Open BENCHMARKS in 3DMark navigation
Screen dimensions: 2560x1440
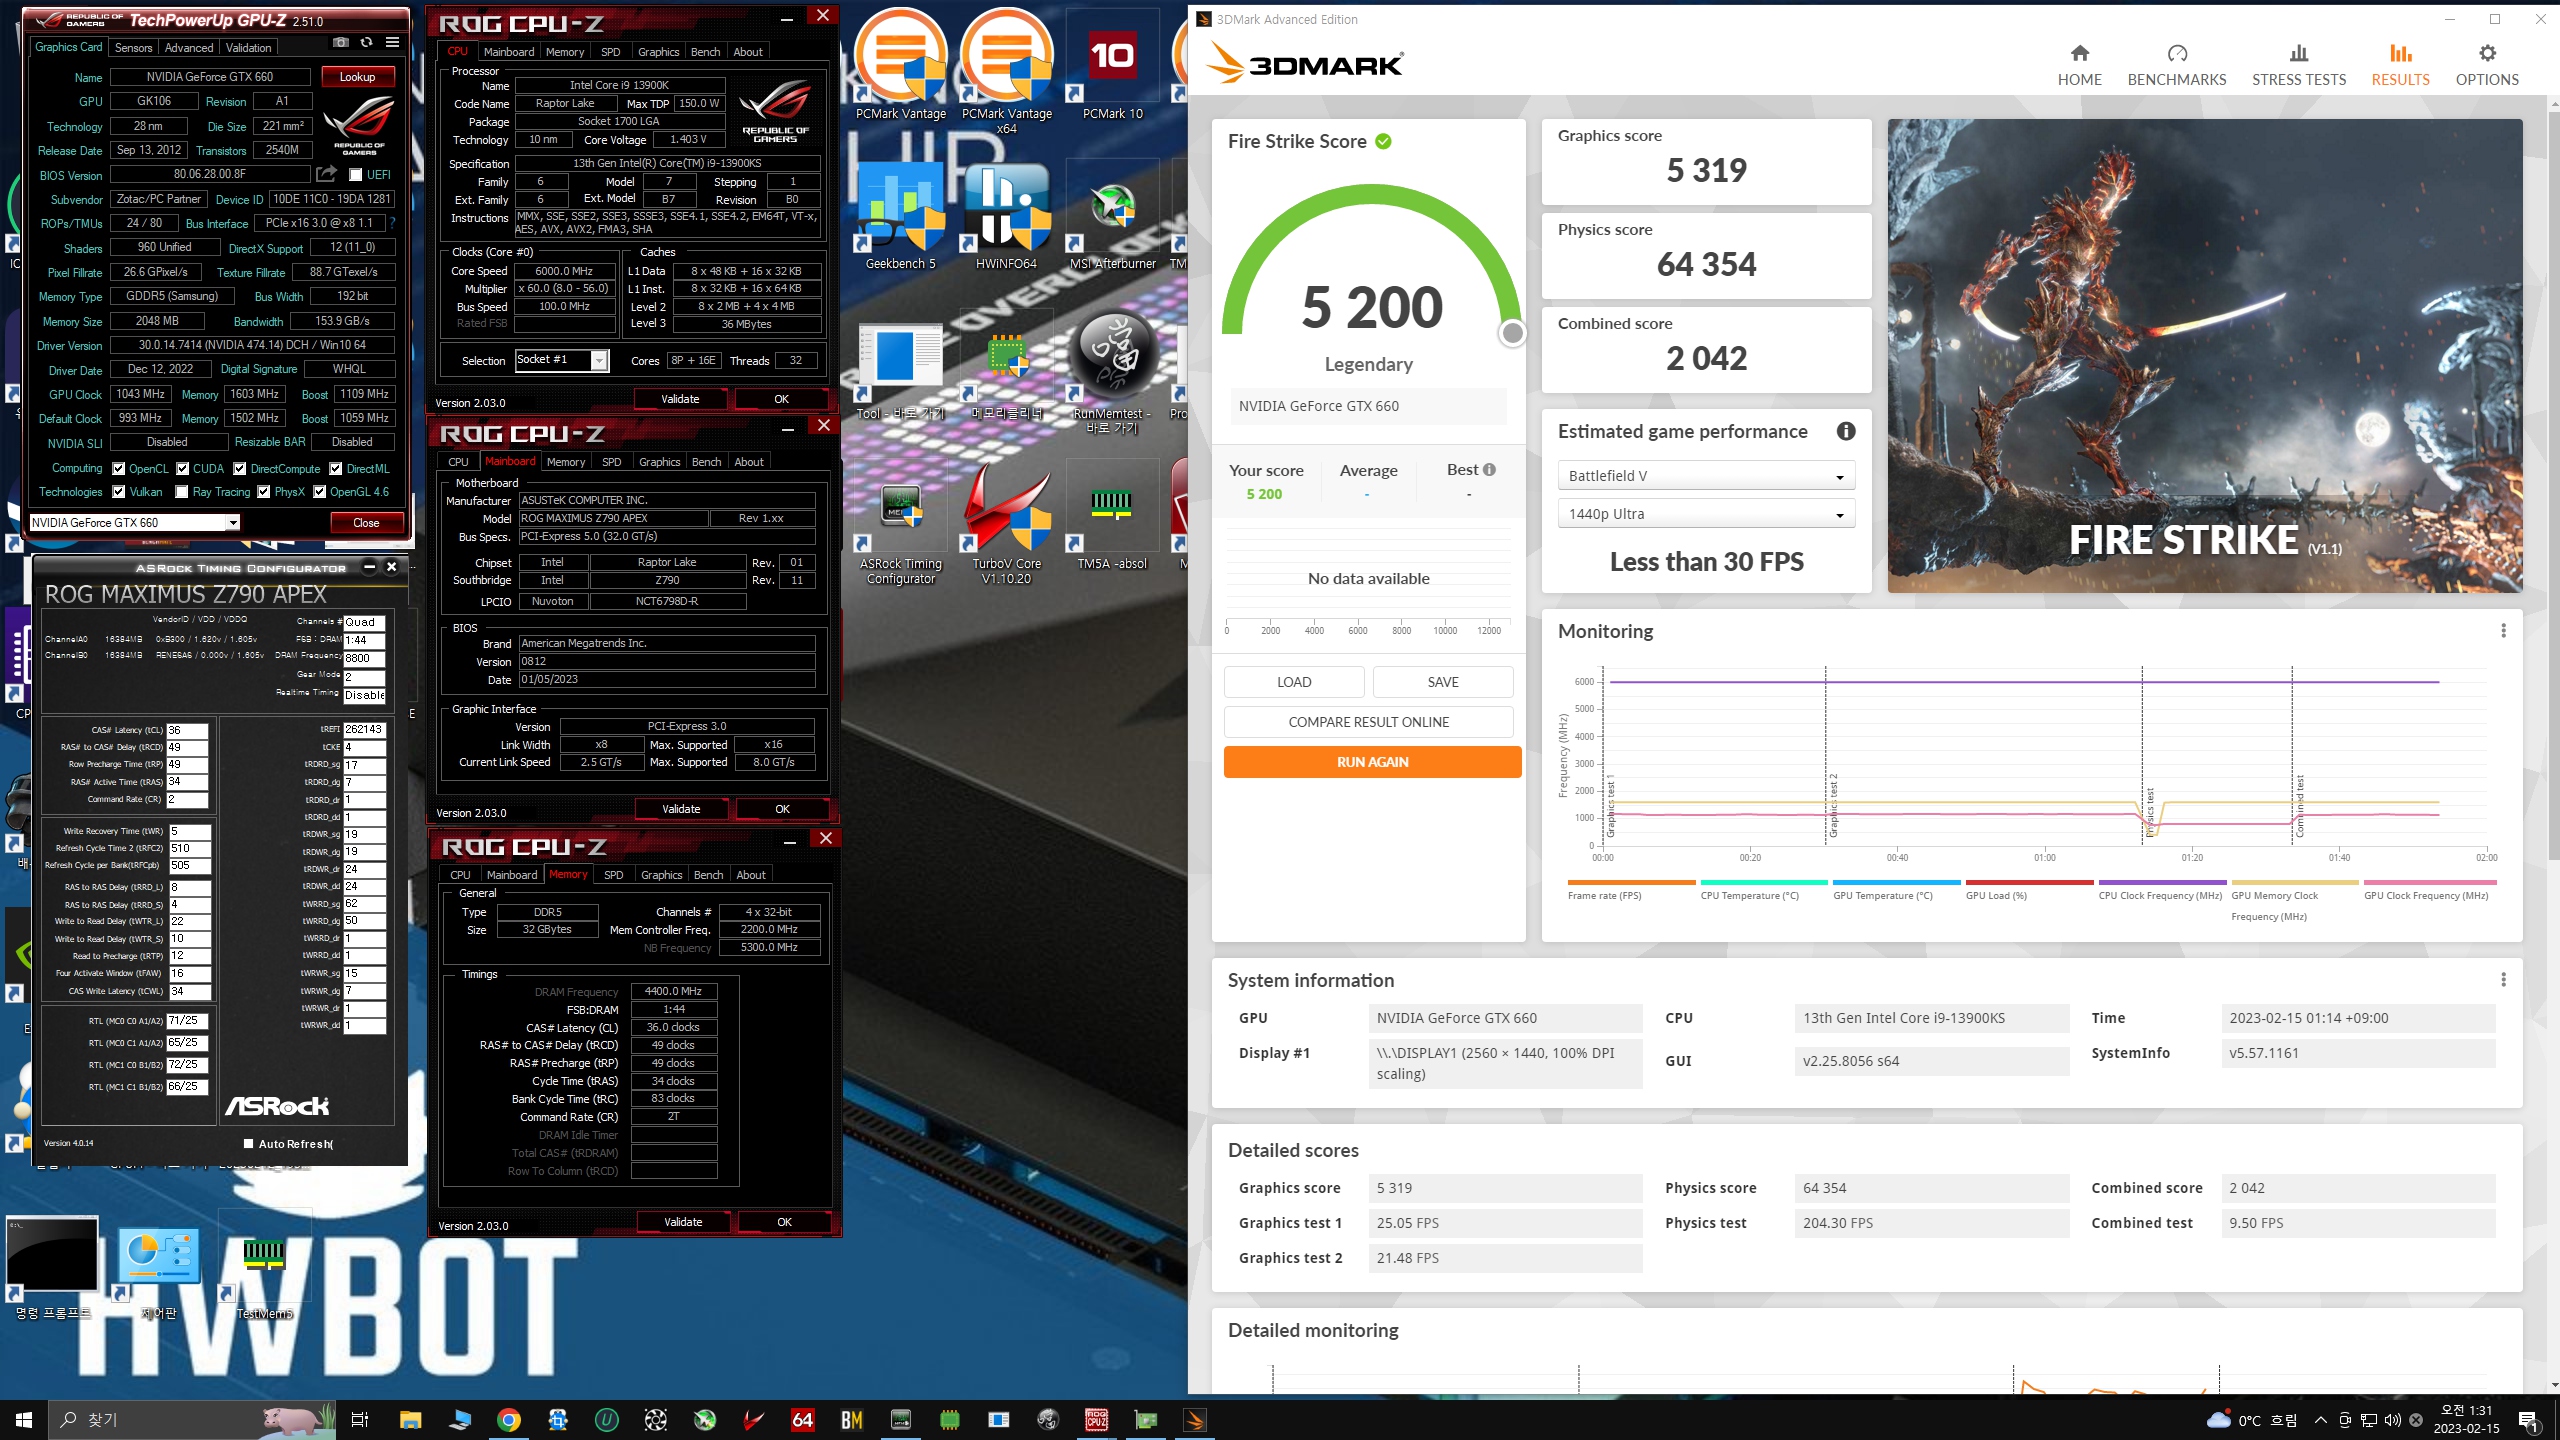[x=2176, y=65]
